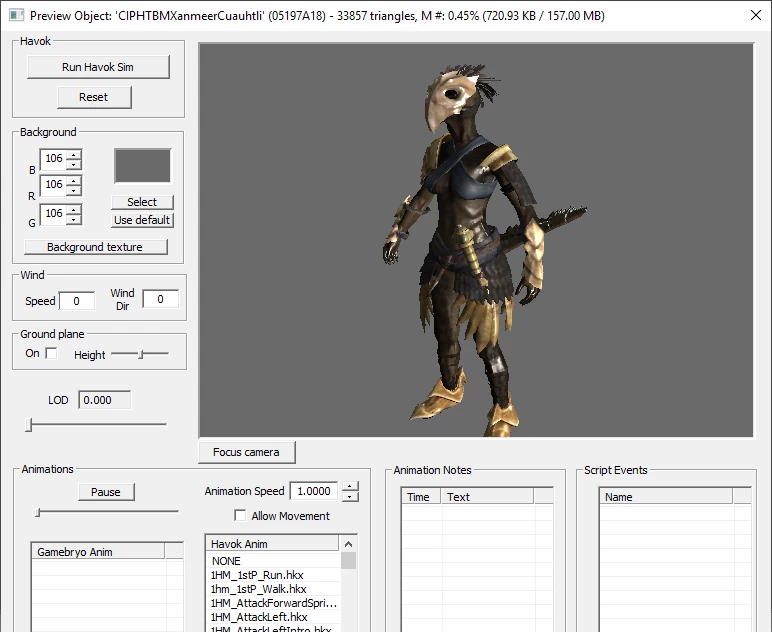Click the Animation Speed field
This screenshot has width=772, height=632.
pyautogui.click(x=314, y=491)
